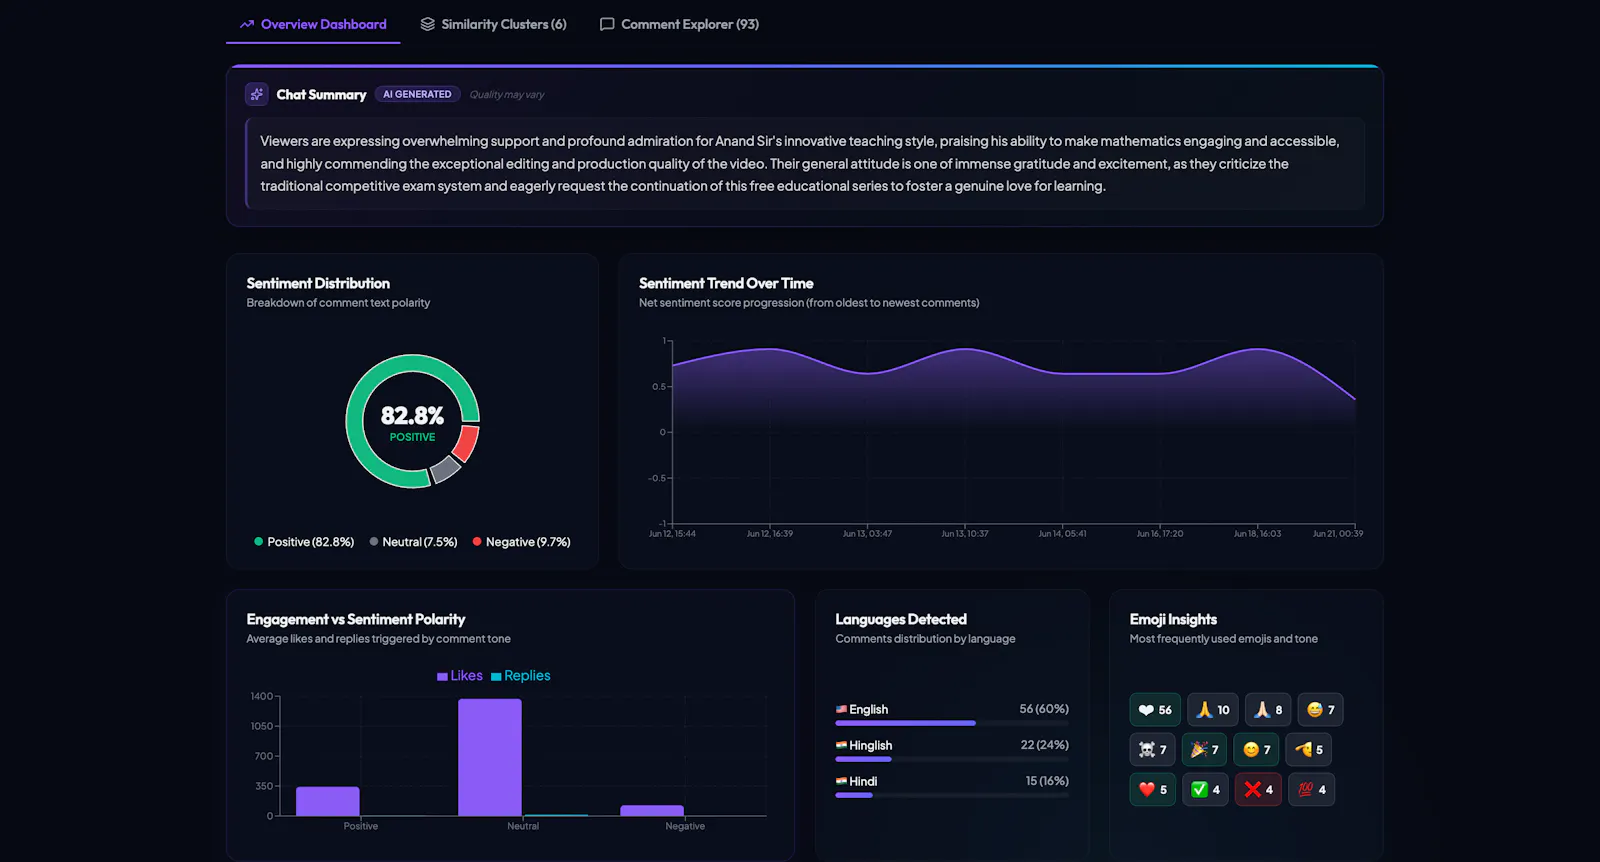Click the "Jun 12, 15:44" axis label

pos(672,534)
